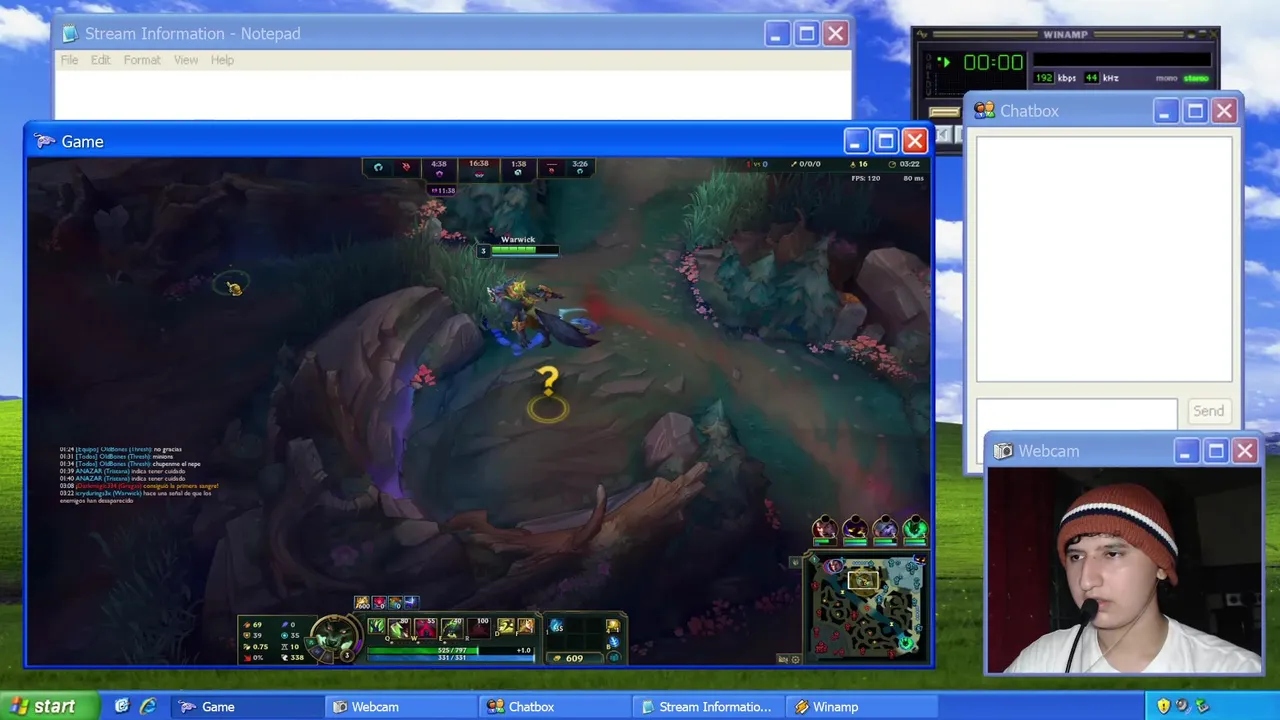Click the Q ability icon
The image size is (1280, 720).
(399, 628)
